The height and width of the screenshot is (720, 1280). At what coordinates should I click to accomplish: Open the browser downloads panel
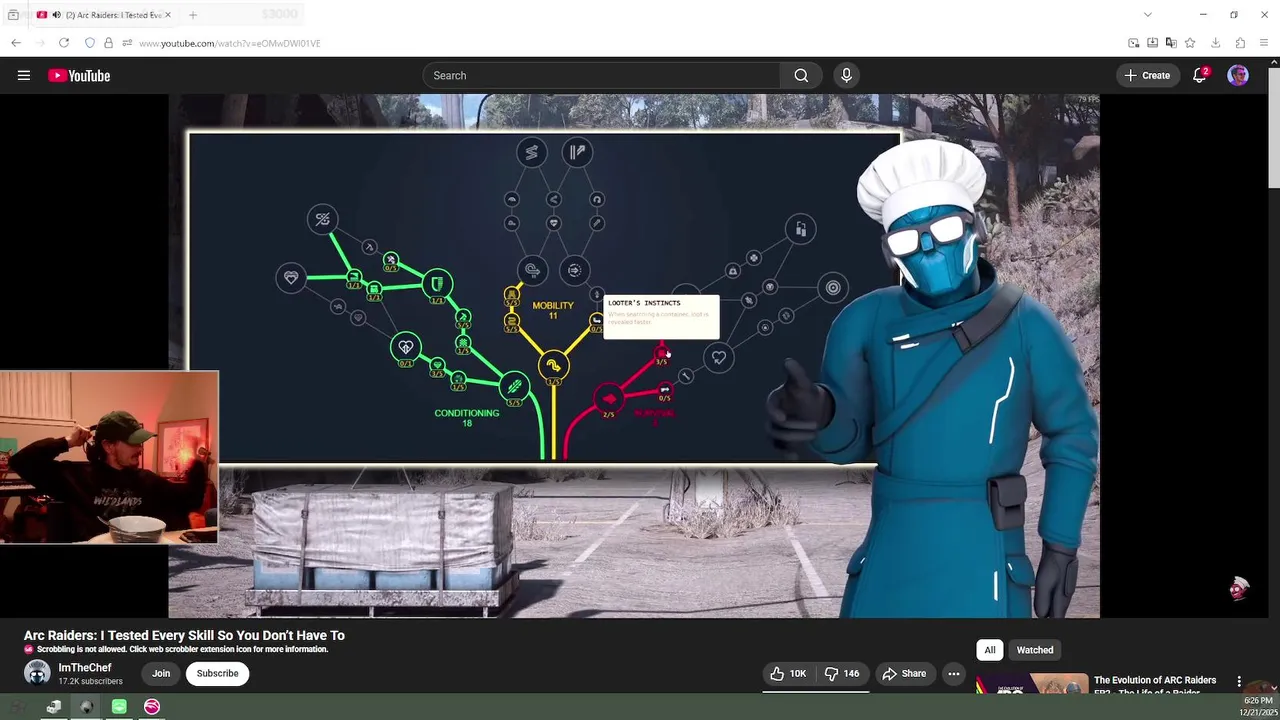tap(1216, 43)
